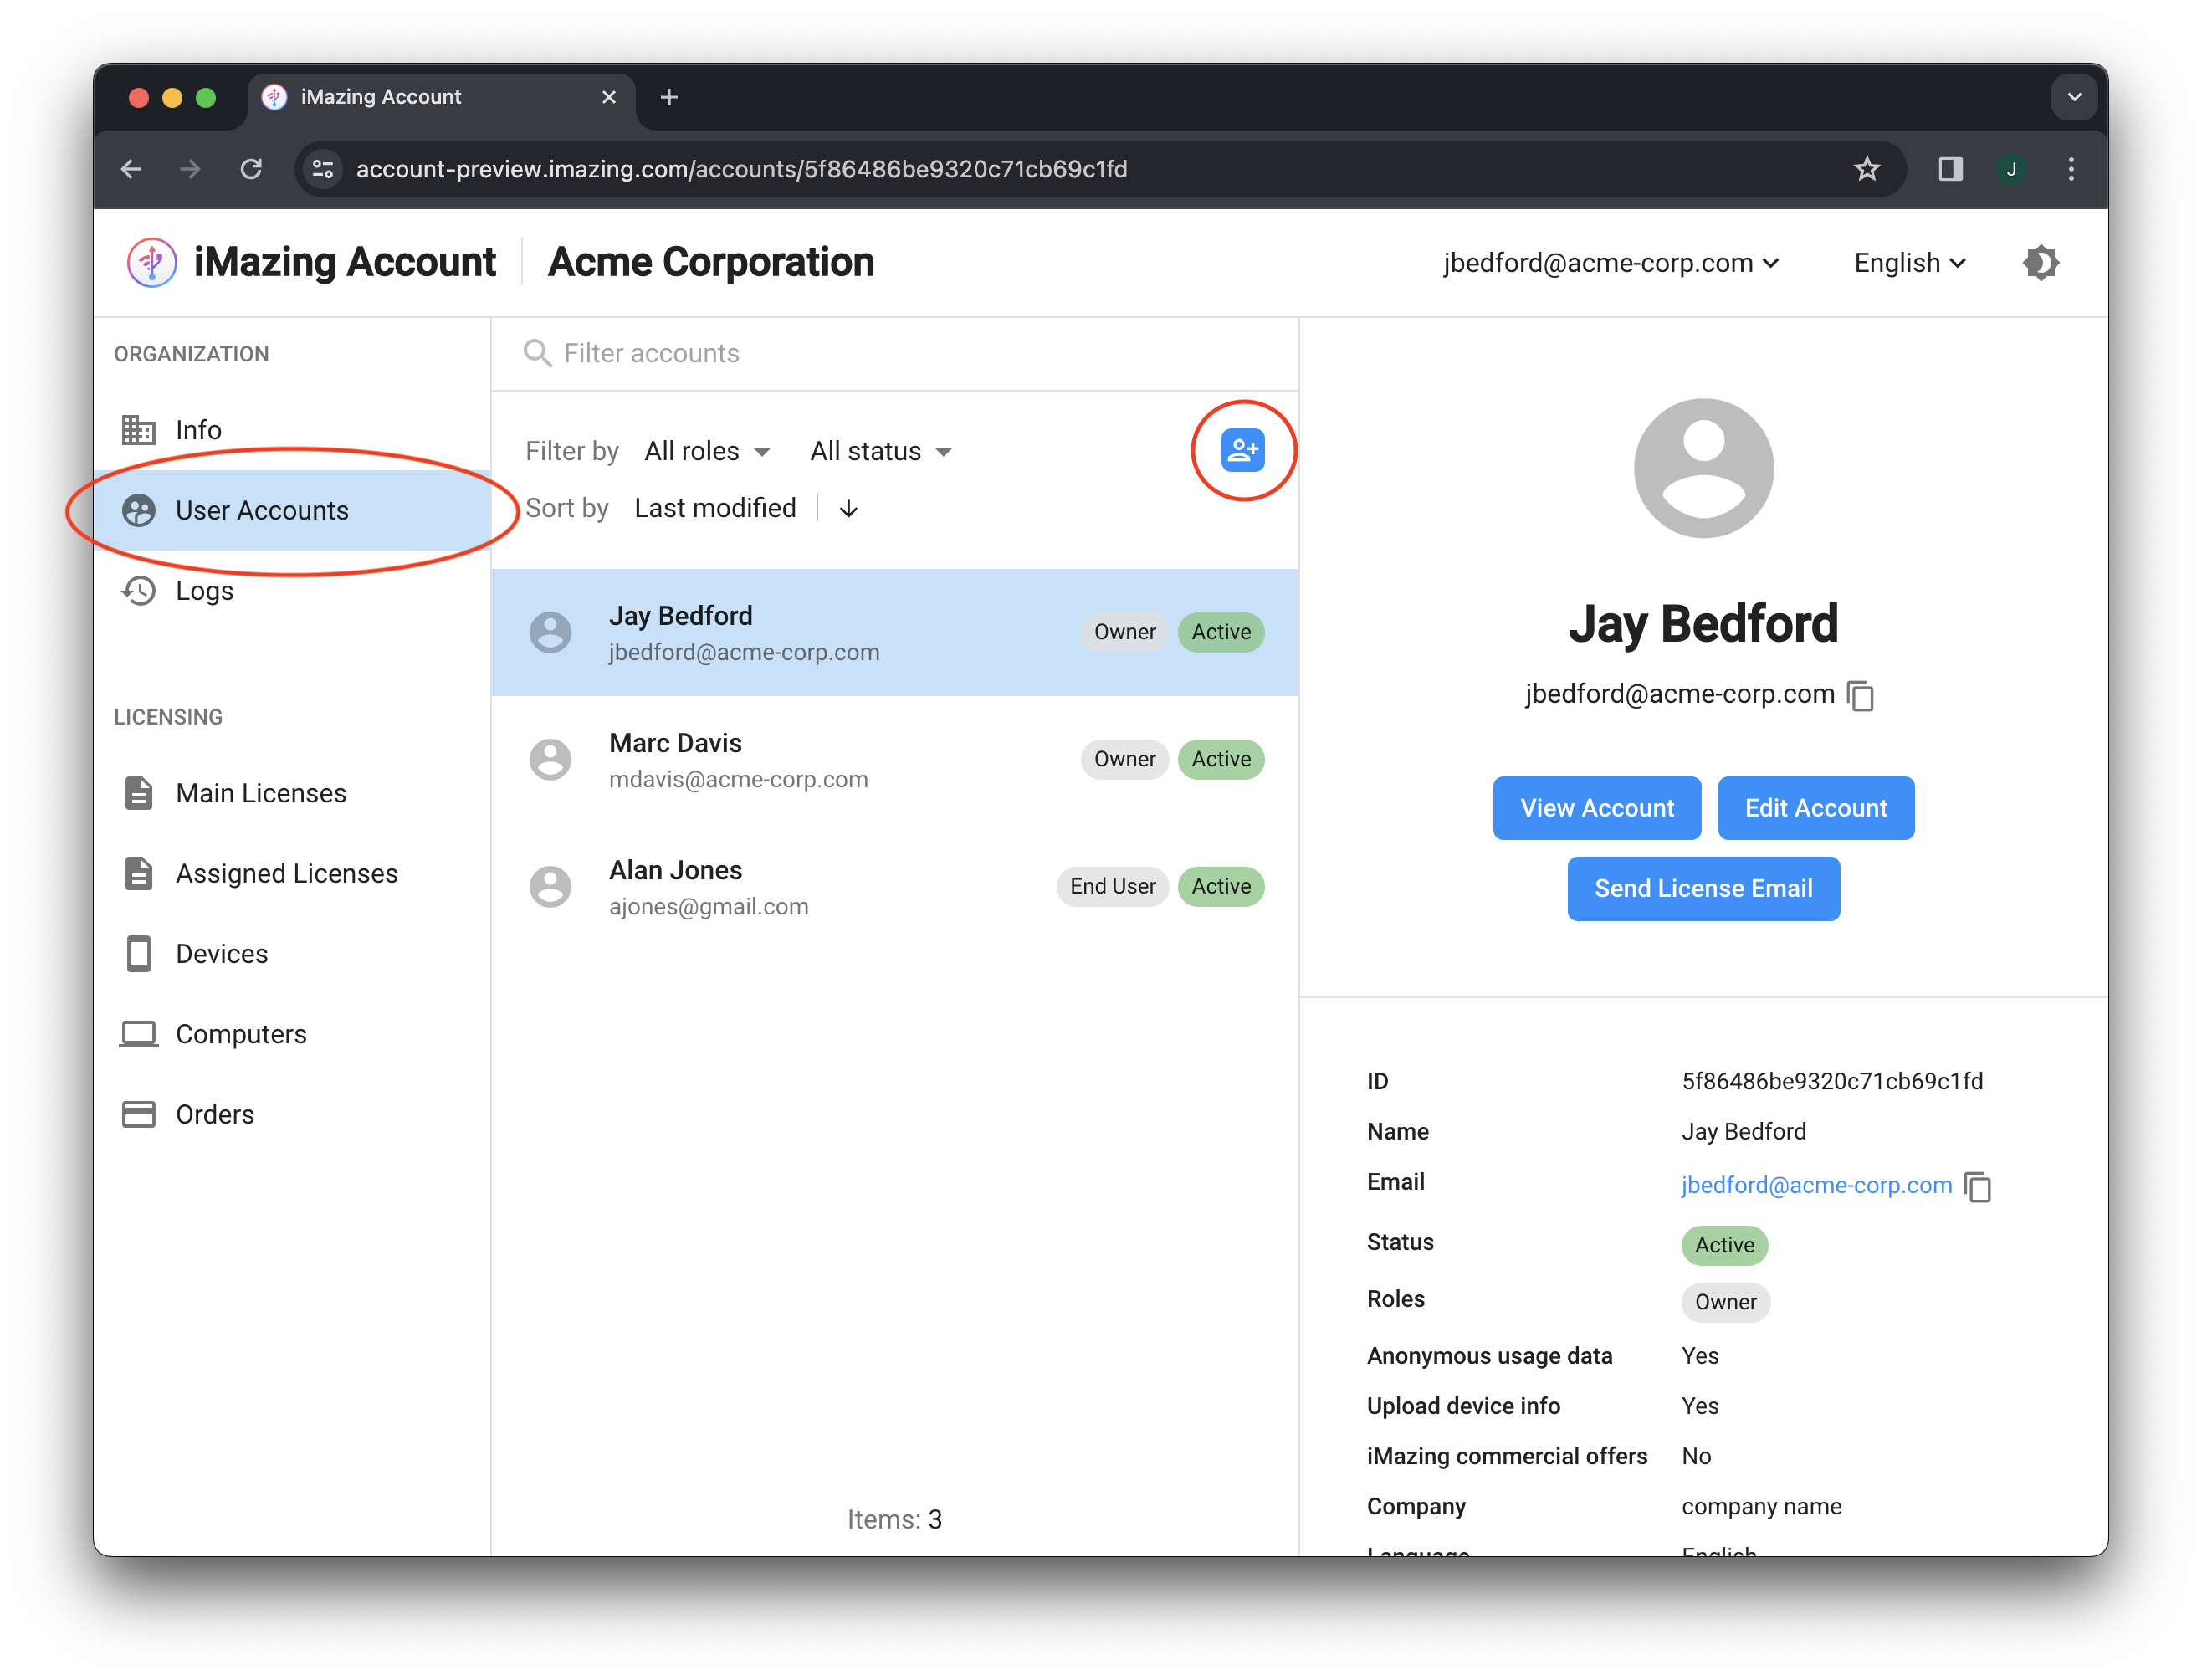Viewport: 2202px width, 1680px height.
Task: Open a new browser tab
Action: 669,97
